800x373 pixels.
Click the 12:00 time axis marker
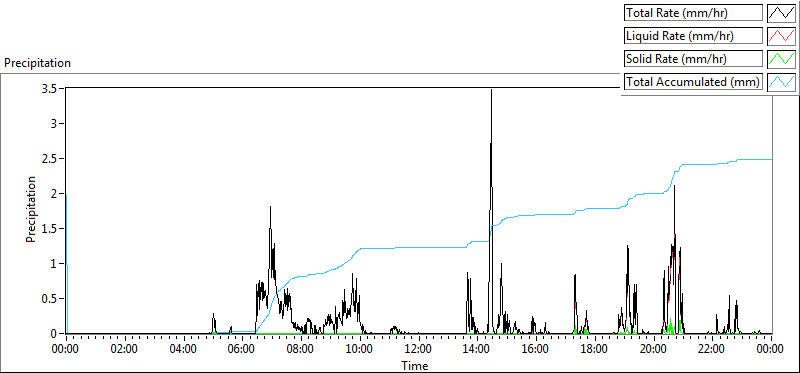coord(418,350)
